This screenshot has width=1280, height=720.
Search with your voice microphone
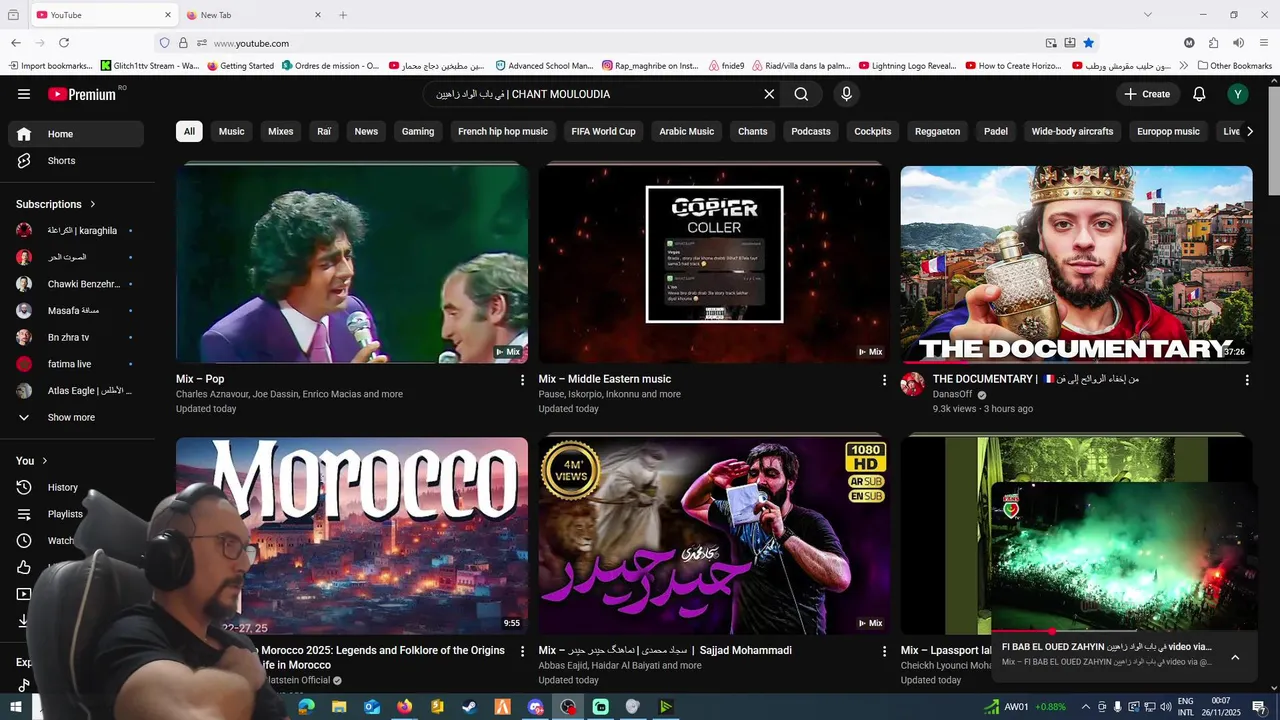tap(846, 94)
